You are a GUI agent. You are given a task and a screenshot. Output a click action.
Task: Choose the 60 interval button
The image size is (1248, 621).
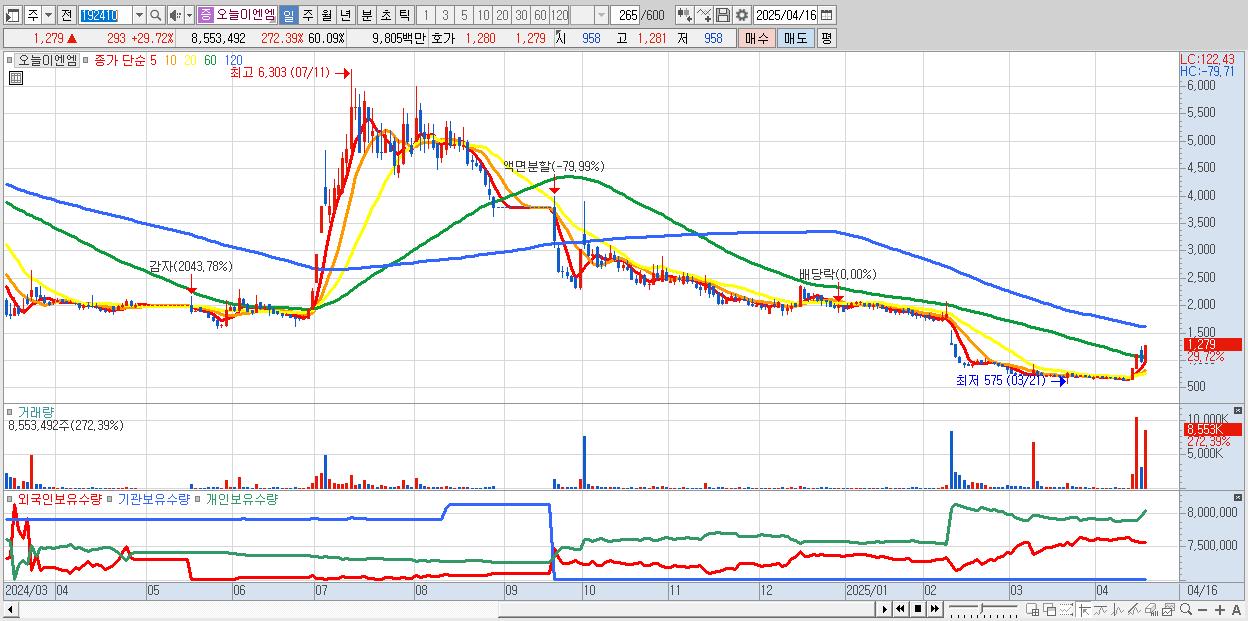(x=540, y=15)
